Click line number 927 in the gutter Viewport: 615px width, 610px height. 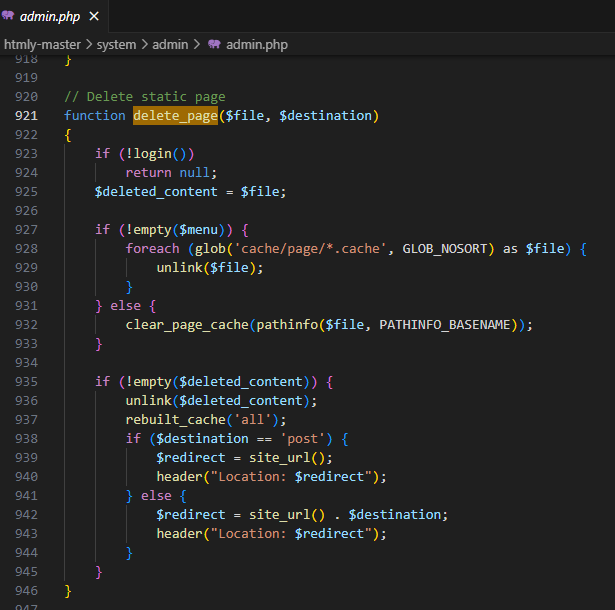(26, 230)
